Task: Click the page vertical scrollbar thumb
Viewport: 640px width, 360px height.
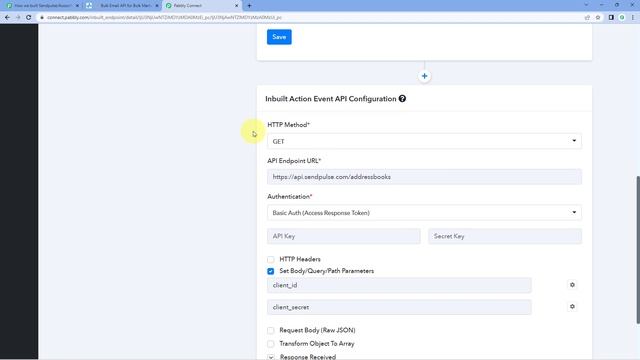Action: pyautogui.click(x=638, y=250)
